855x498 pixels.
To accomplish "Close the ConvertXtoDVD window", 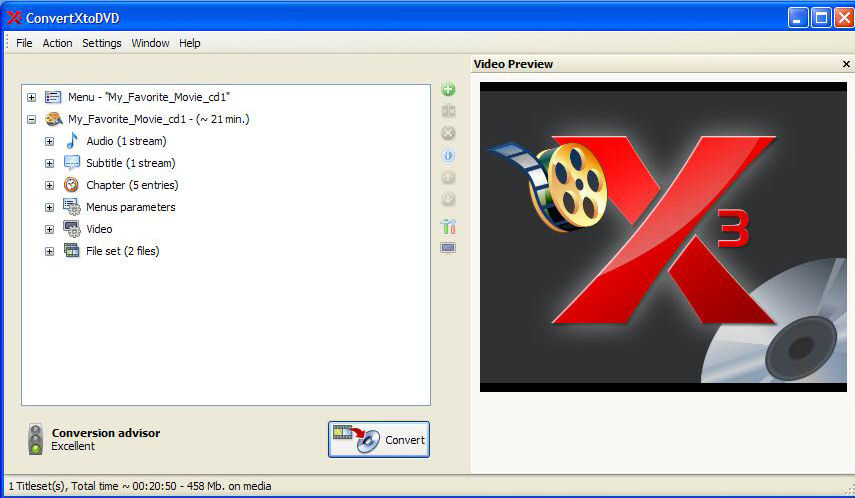I will pos(844,17).
